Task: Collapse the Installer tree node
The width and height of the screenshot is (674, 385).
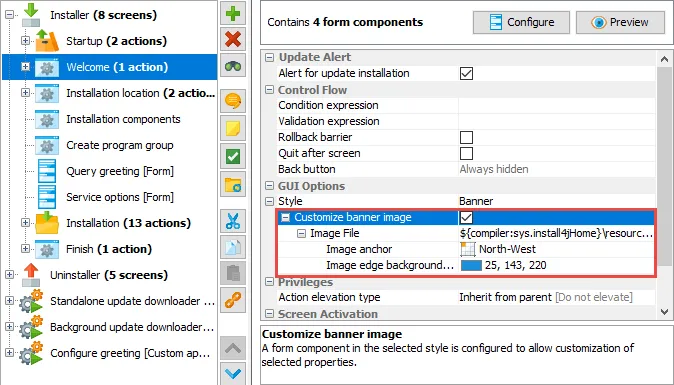Action: (9, 15)
